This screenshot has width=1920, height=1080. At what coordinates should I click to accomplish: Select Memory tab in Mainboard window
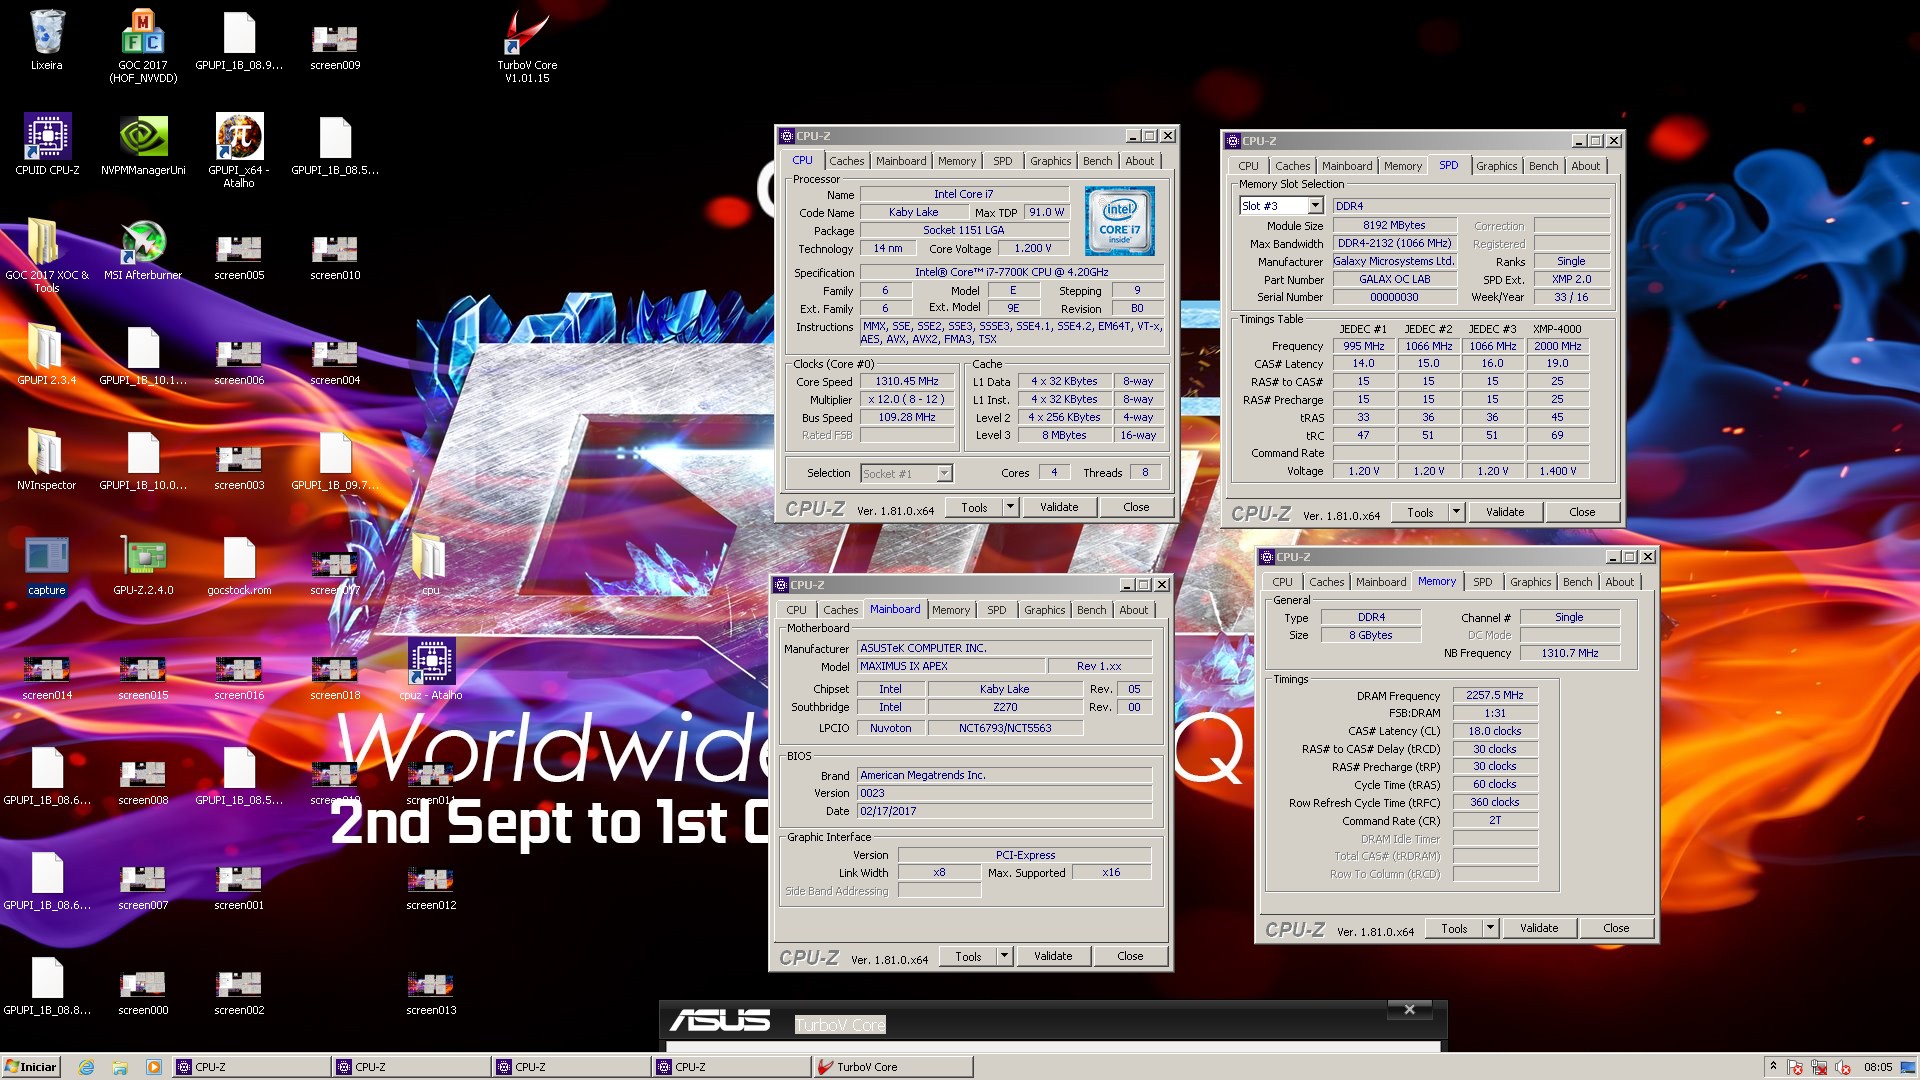[x=950, y=610]
